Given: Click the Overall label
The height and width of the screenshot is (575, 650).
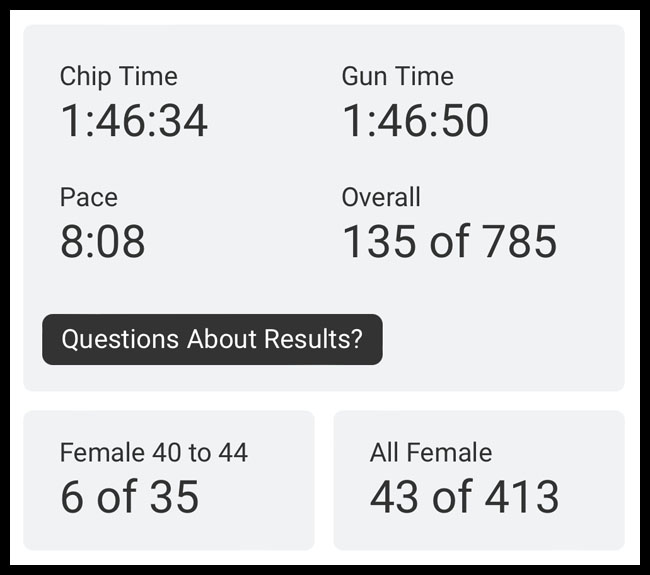Looking at the screenshot, I should pos(381,197).
